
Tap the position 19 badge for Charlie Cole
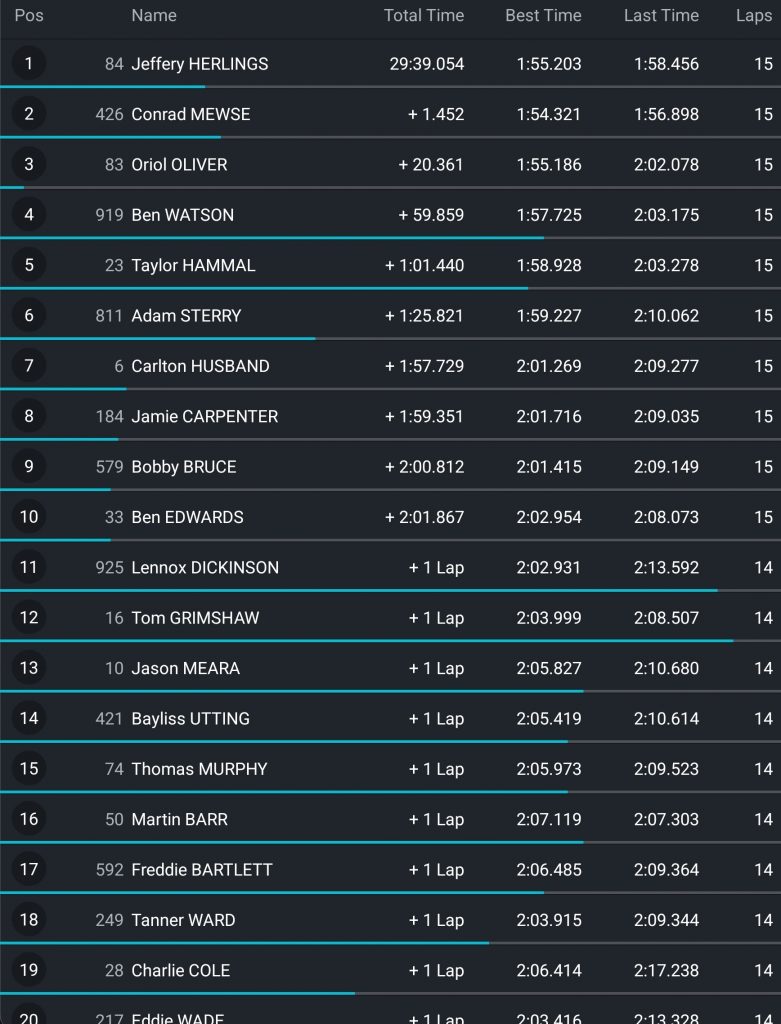pyautogui.click(x=28, y=970)
